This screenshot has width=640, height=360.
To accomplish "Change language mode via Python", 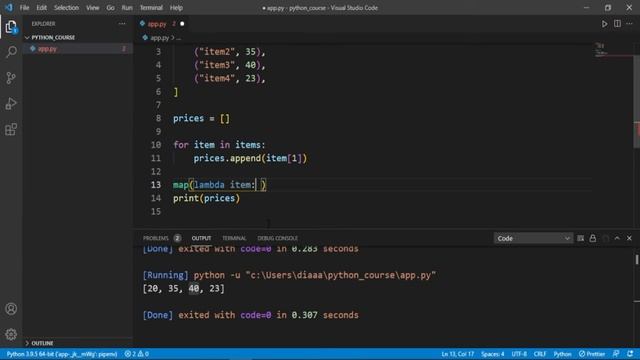I will (562, 354).
